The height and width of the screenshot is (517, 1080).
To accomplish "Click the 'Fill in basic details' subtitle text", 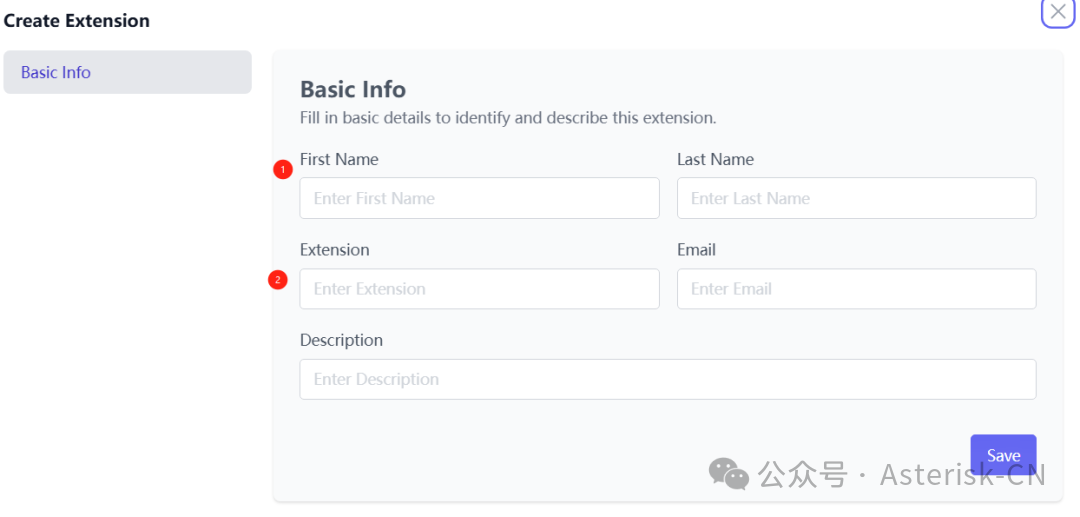I will tap(508, 118).
